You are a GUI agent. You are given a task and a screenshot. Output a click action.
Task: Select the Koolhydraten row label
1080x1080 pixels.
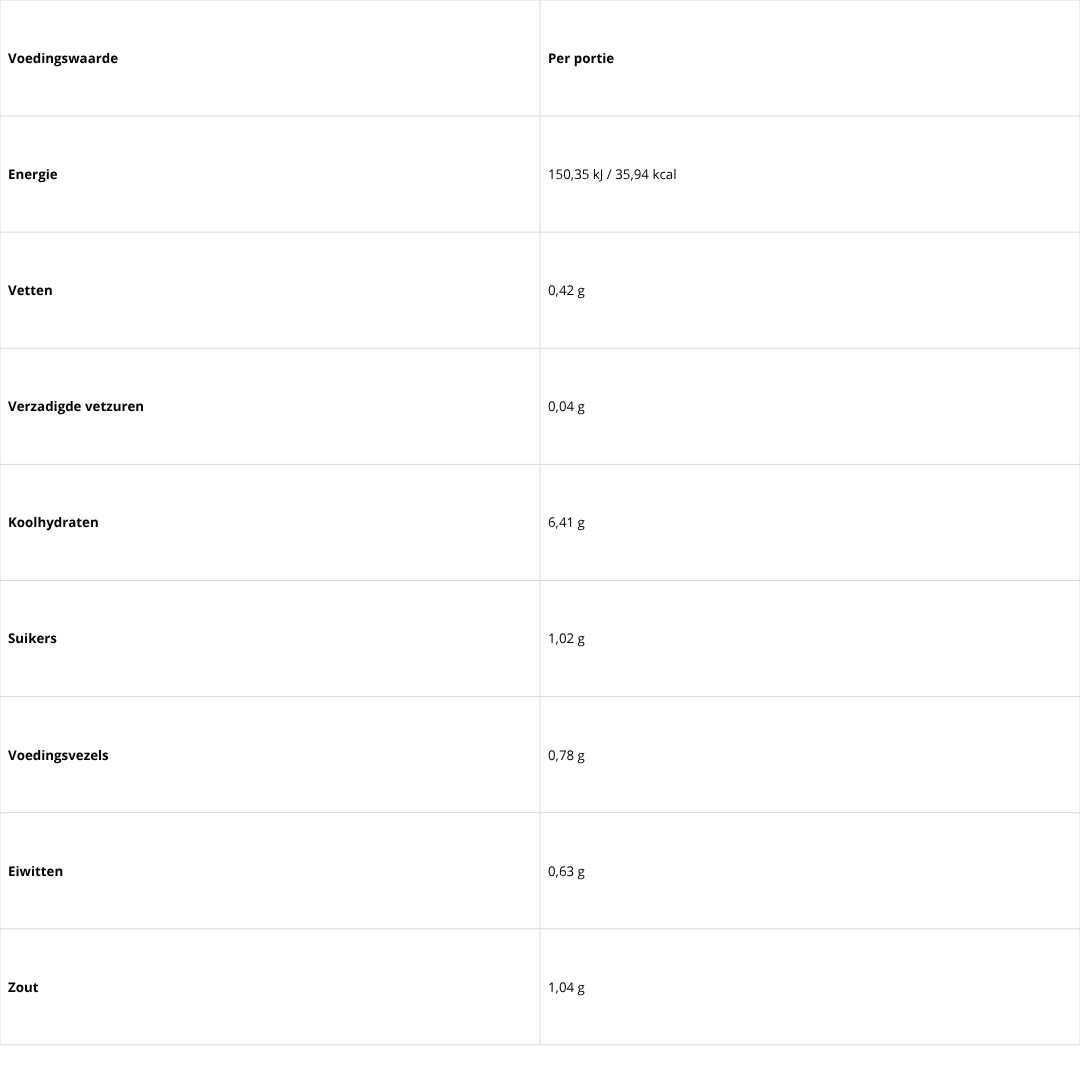pyautogui.click(x=53, y=523)
